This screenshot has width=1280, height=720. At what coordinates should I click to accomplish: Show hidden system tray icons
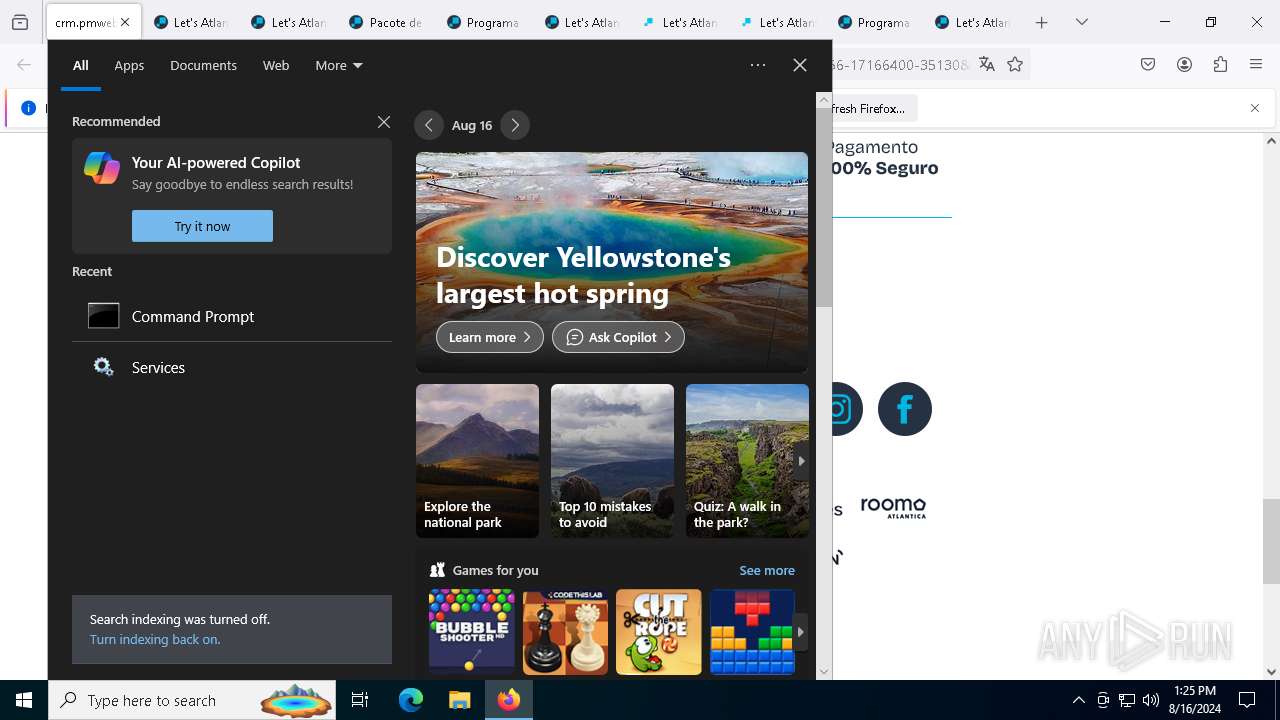1078,700
